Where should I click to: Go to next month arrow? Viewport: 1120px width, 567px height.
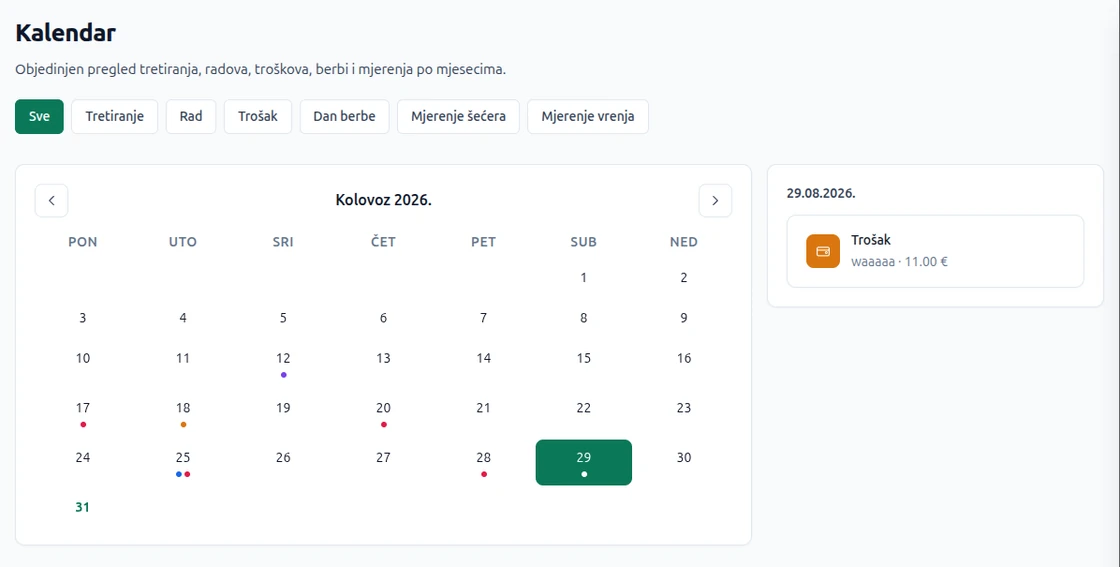pos(715,201)
